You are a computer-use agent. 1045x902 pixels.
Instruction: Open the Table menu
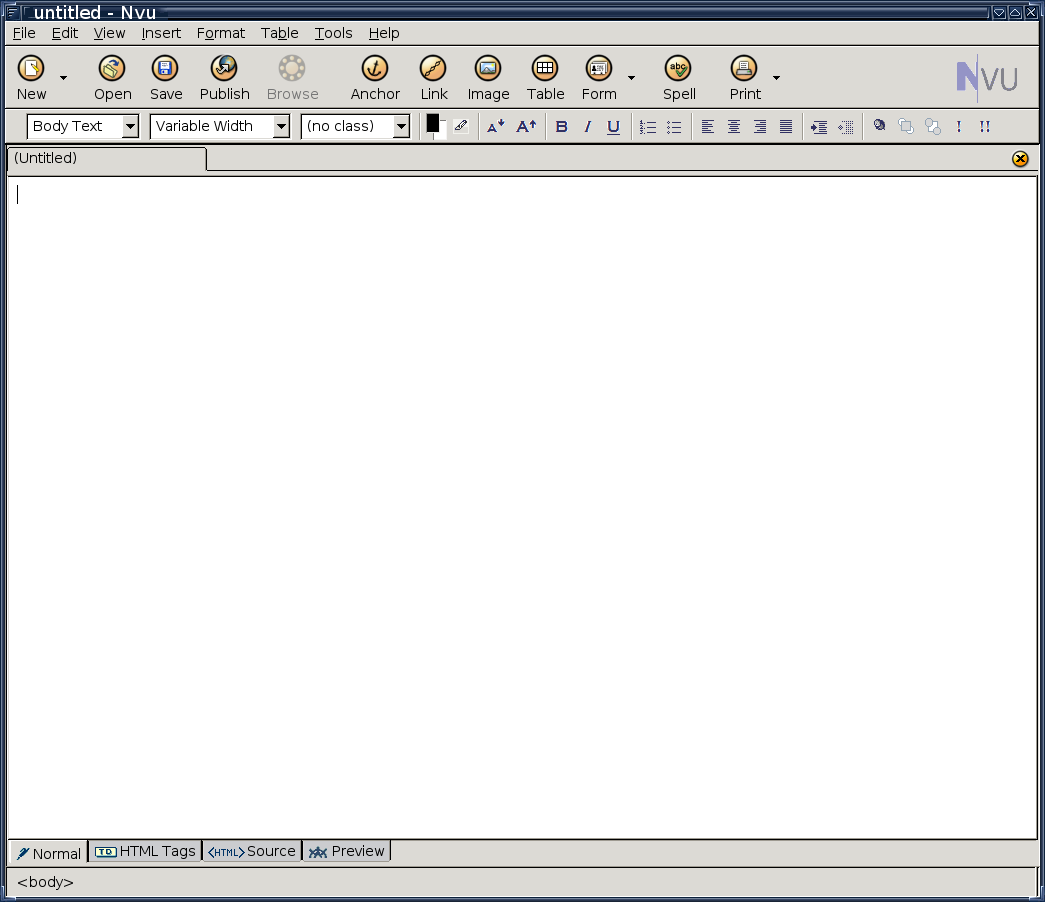click(x=279, y=33)
